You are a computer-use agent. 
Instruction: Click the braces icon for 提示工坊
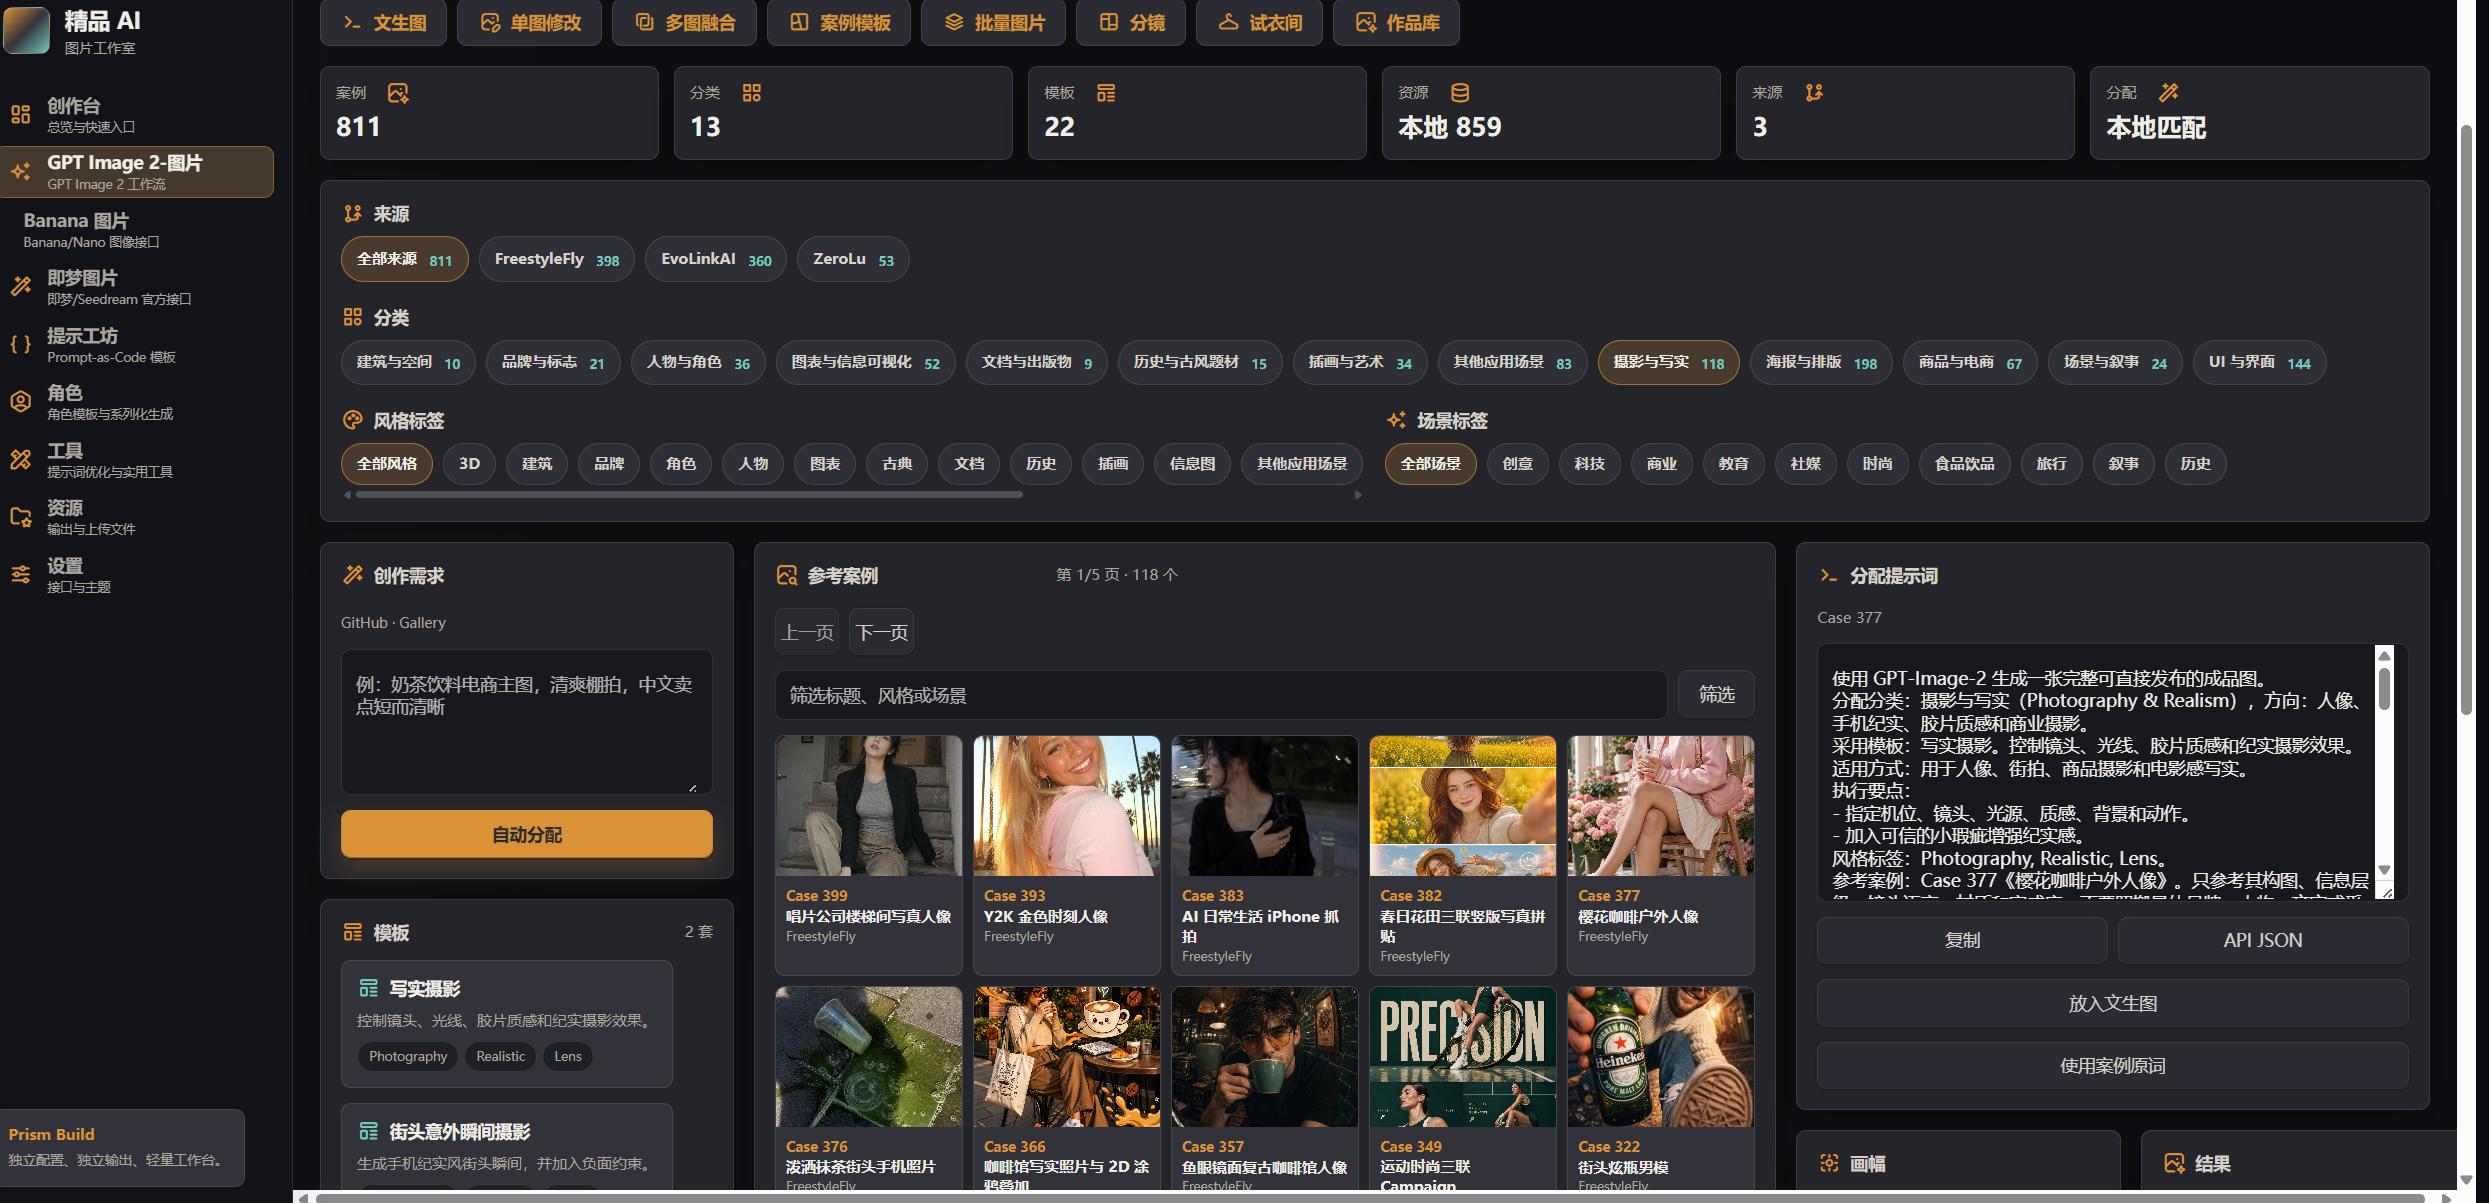(20, 345)
